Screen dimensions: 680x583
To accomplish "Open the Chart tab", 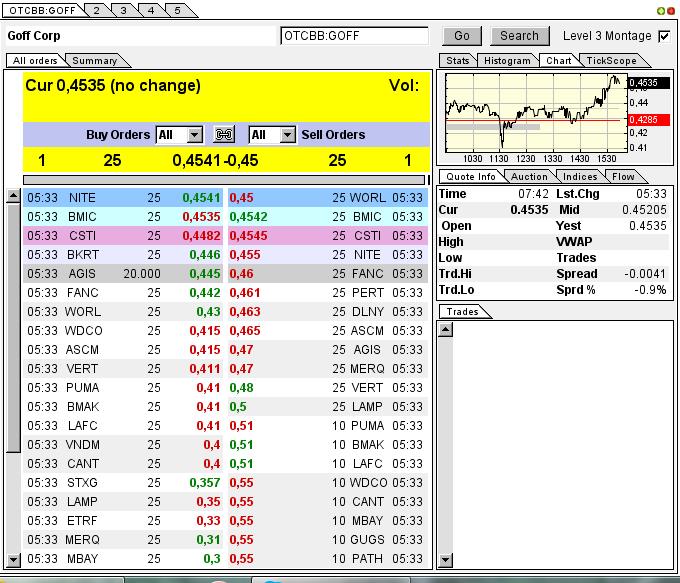I will tap(559, 60).
